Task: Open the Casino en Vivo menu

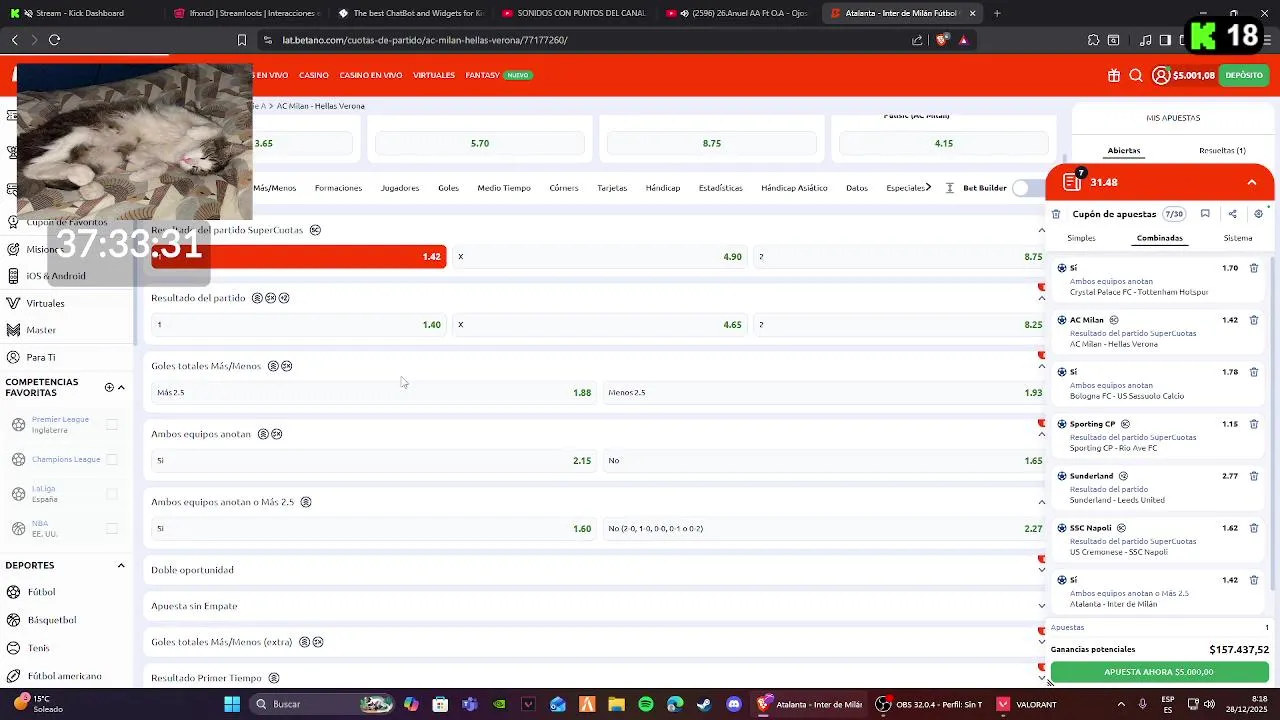Action: point(370,75)
